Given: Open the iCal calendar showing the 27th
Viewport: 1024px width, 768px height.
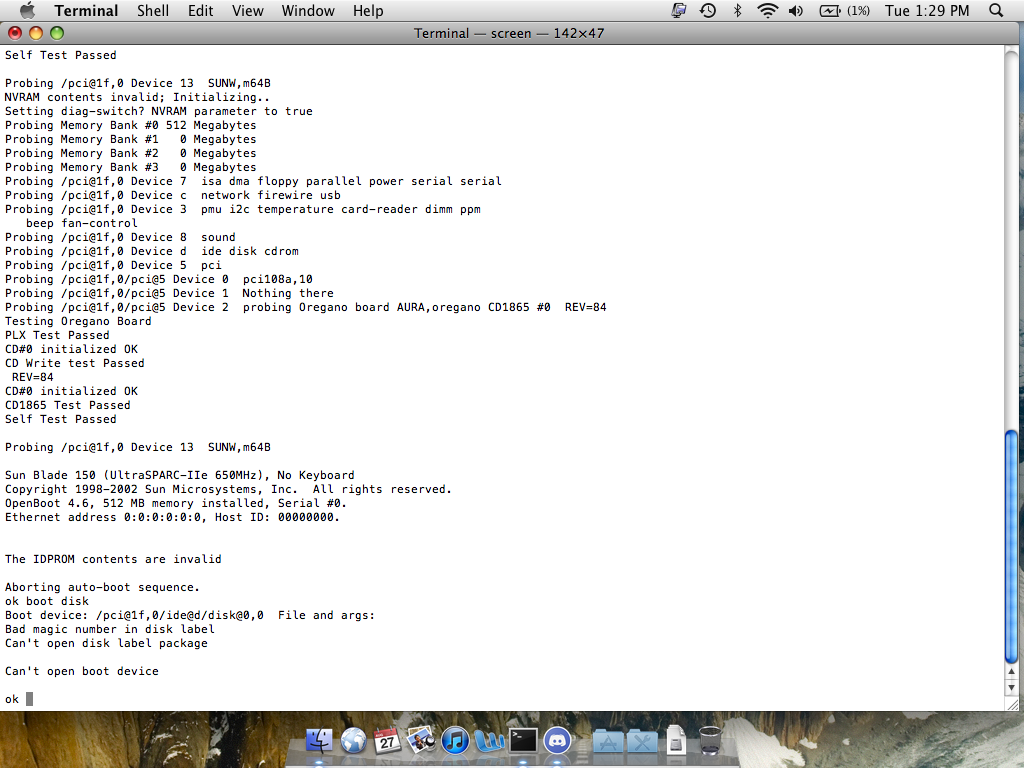Looking at the screenshot, I should tap(386, 740).
